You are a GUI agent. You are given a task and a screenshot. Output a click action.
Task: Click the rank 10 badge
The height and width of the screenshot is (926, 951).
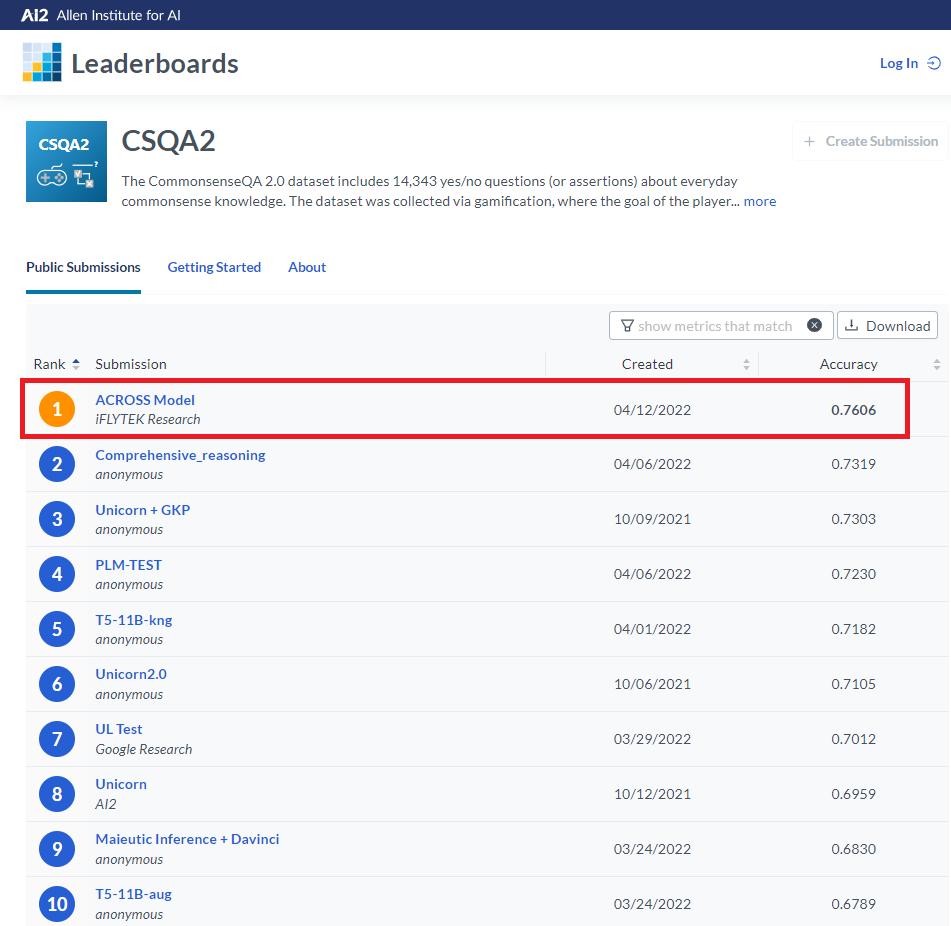click(x=57, y=904)
